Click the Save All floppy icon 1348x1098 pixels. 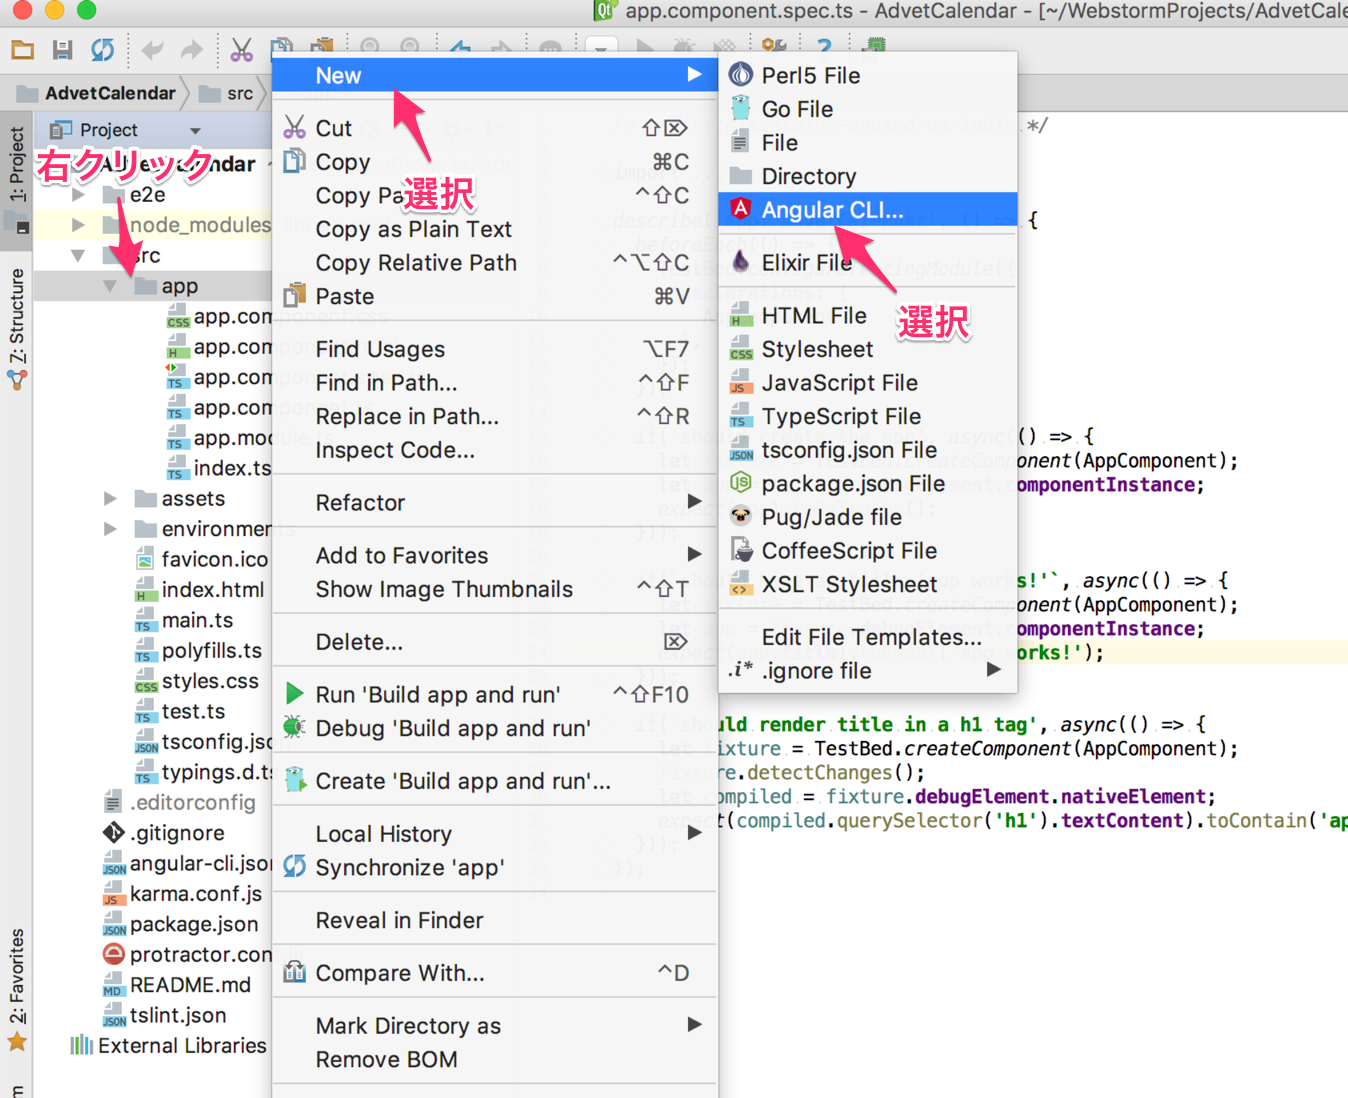62,49
